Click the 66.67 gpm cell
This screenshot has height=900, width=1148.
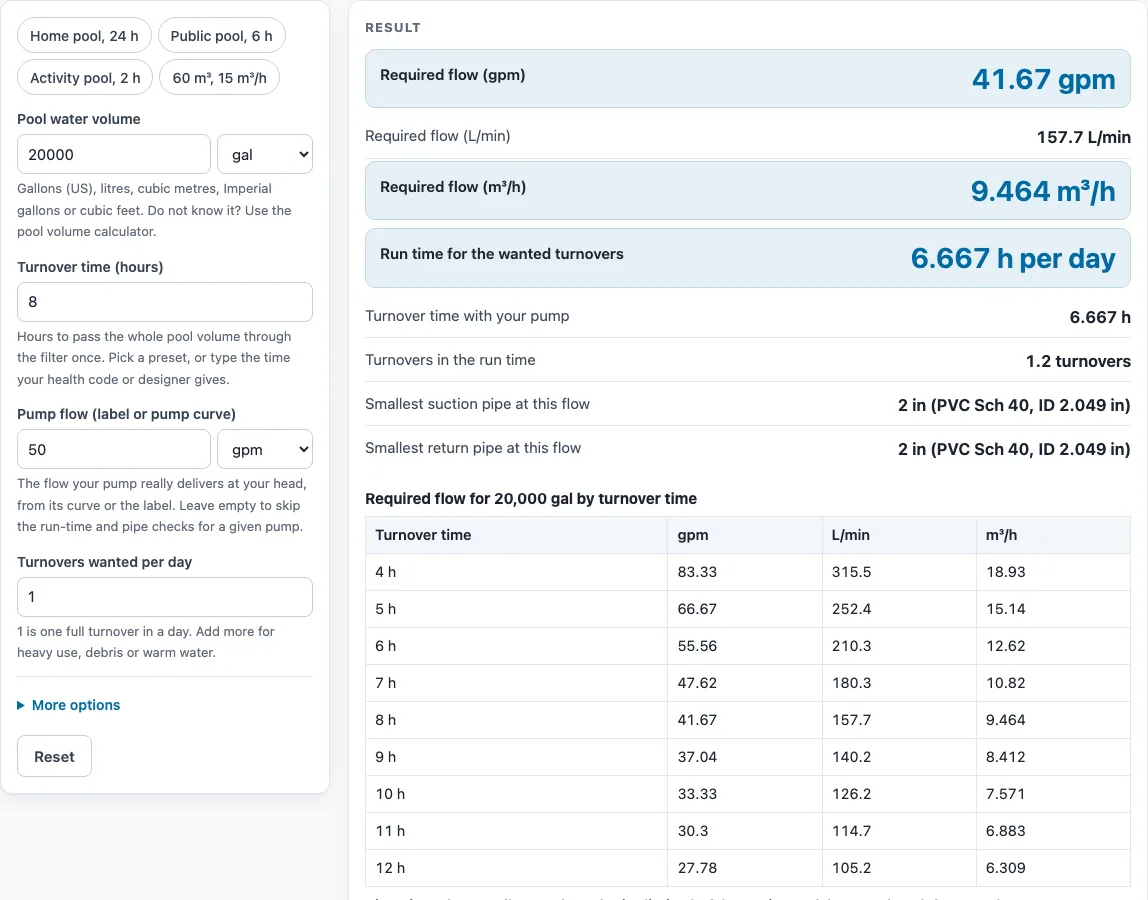(745, 609)
